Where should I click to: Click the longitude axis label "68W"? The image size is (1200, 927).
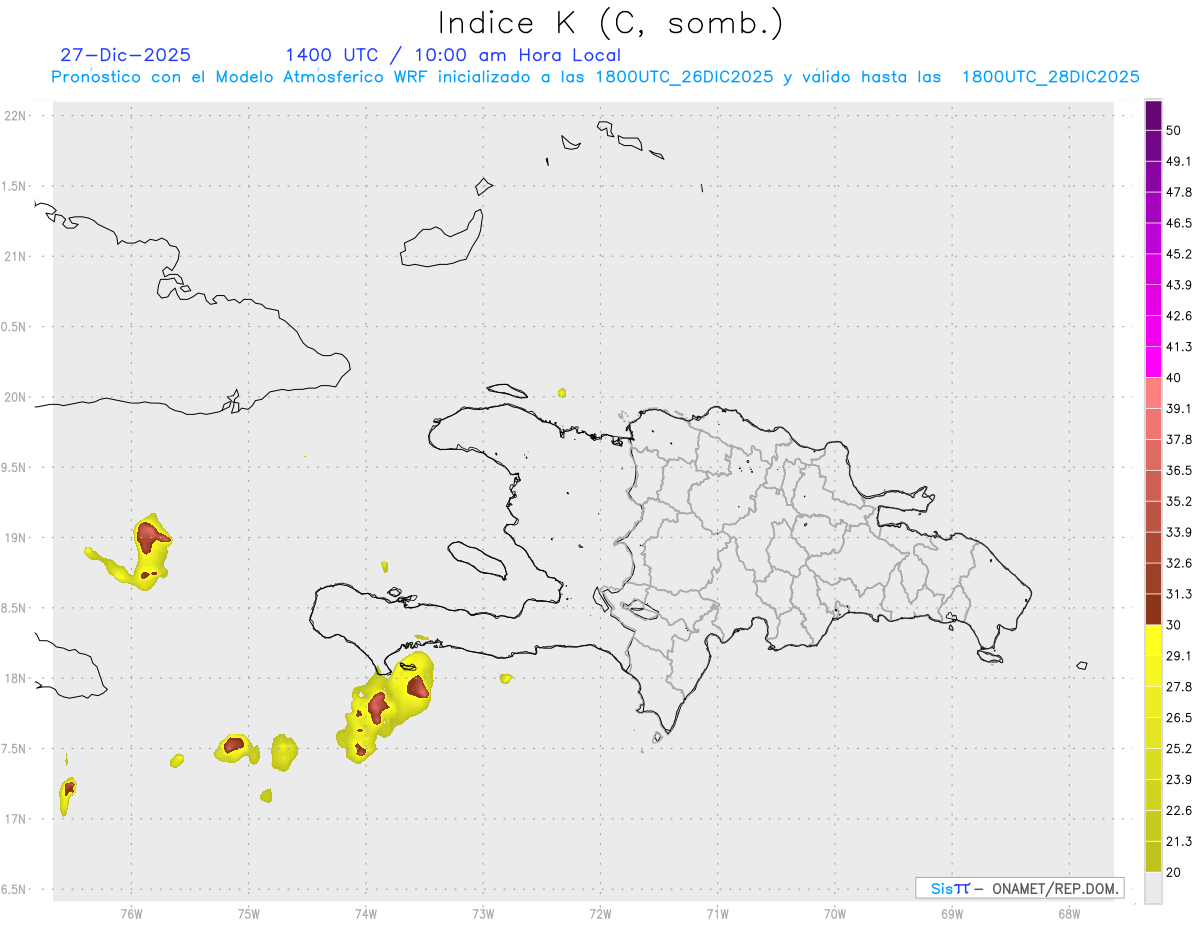(1069, 914)
